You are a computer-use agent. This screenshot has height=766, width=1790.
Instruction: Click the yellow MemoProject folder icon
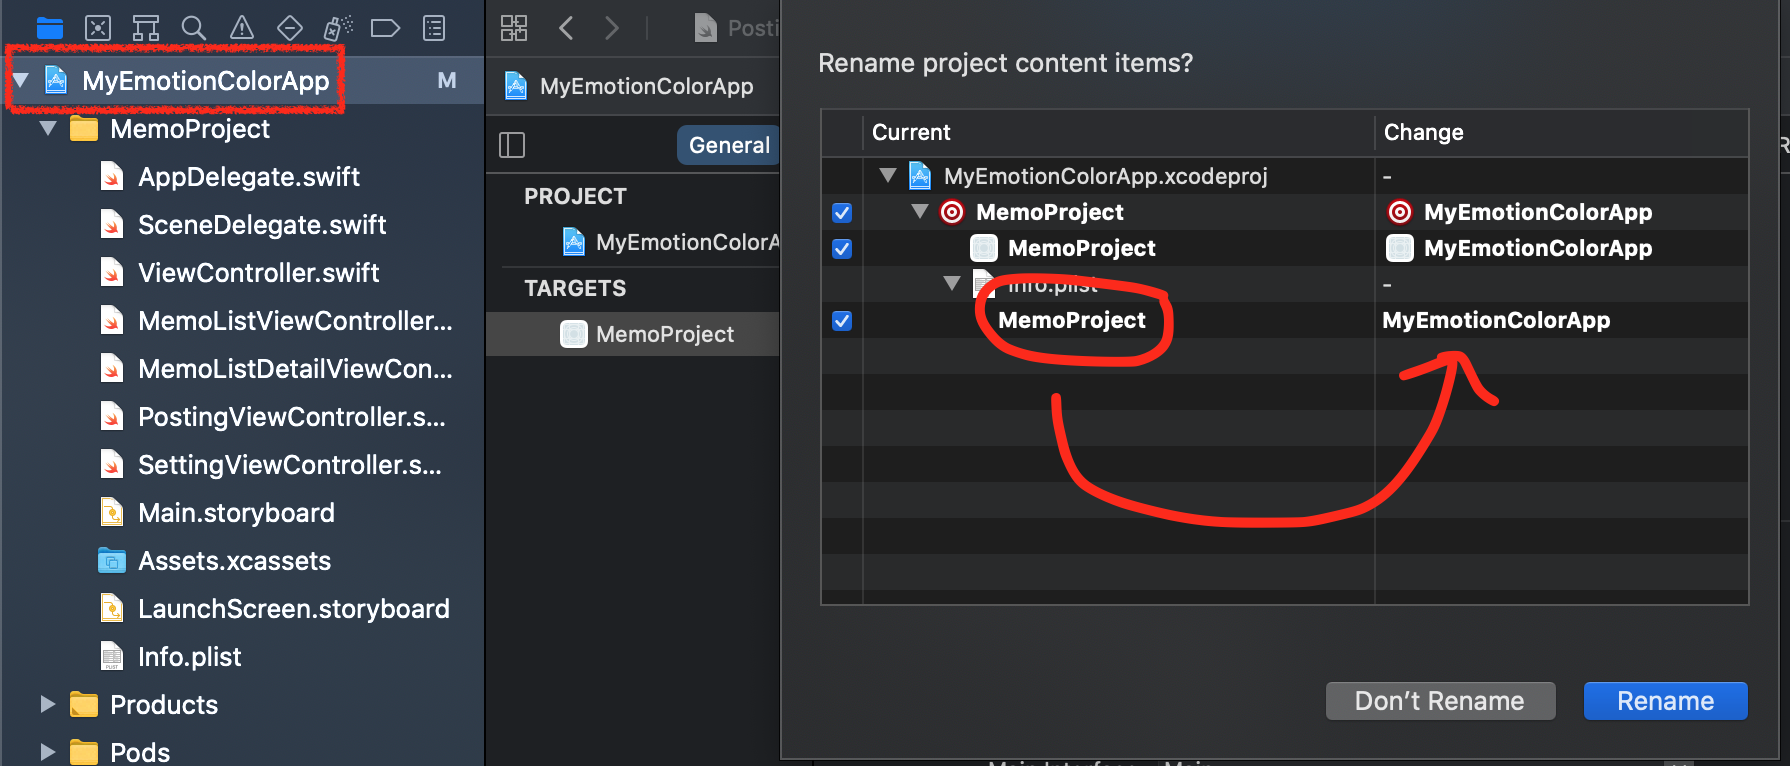[x=84, y=129]
